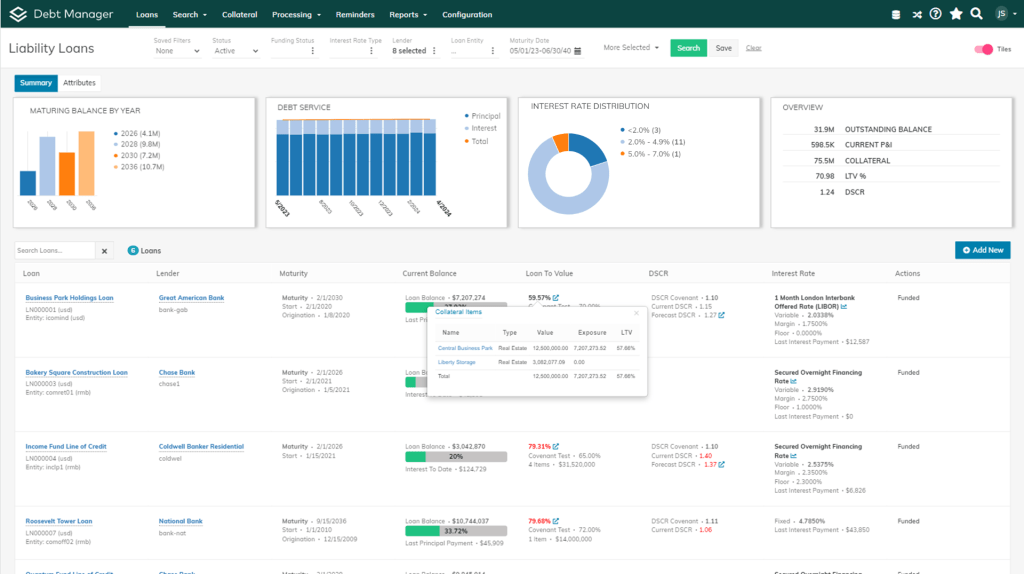The height and width of the screenshot is (574, 1024).
Task: Click the magnifying glass search icon
Action: click(x=976, y=14)
